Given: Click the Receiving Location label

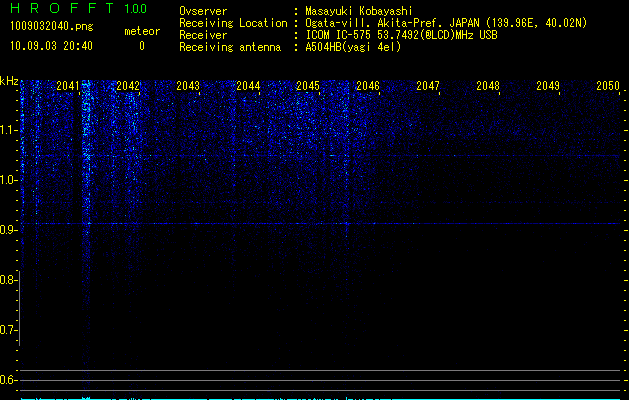Looking at the screenshot, I should (x=233, y=23).
